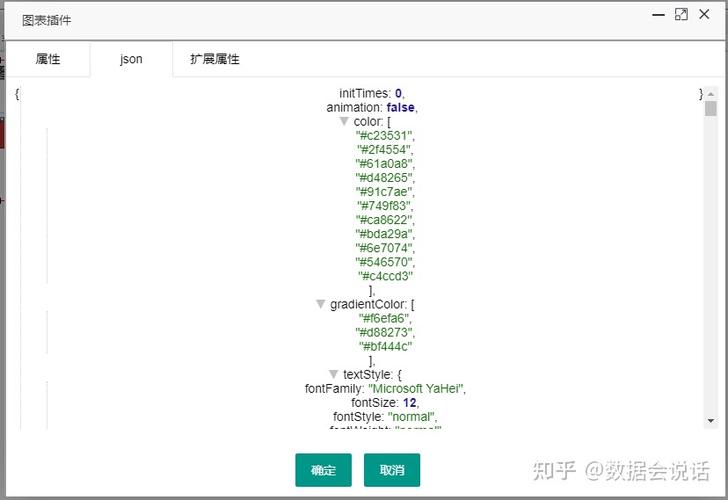The image size is (728, 500).
Task: Open the 扩展属性 tab
Action: (214, 59)
